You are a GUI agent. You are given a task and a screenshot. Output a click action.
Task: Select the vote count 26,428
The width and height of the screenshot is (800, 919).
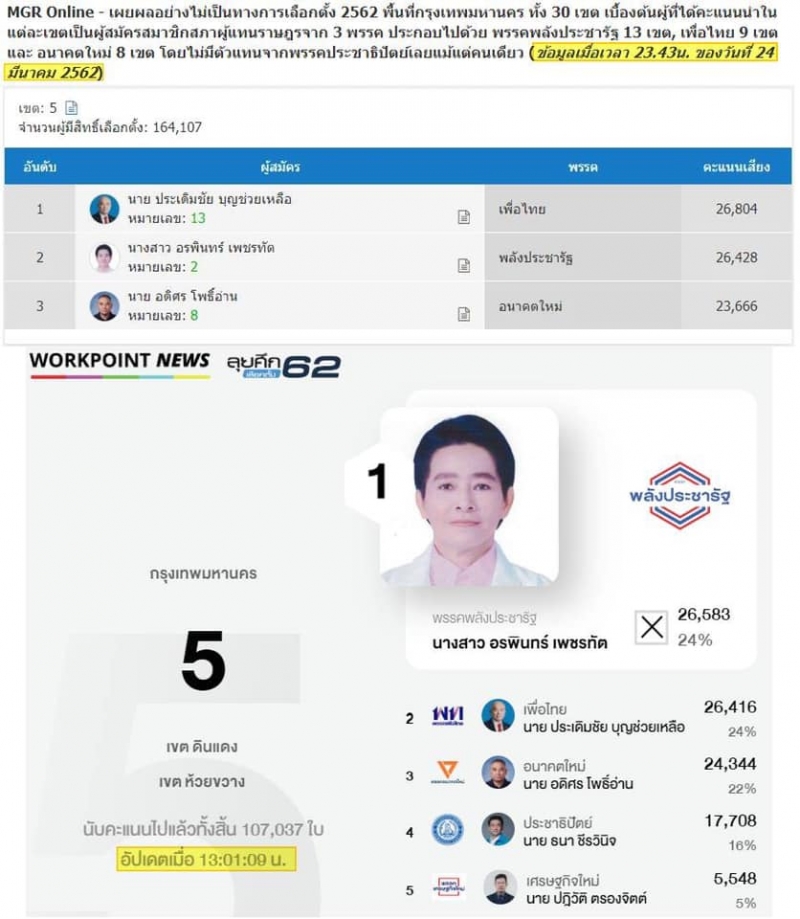click(x=736, y=258)
